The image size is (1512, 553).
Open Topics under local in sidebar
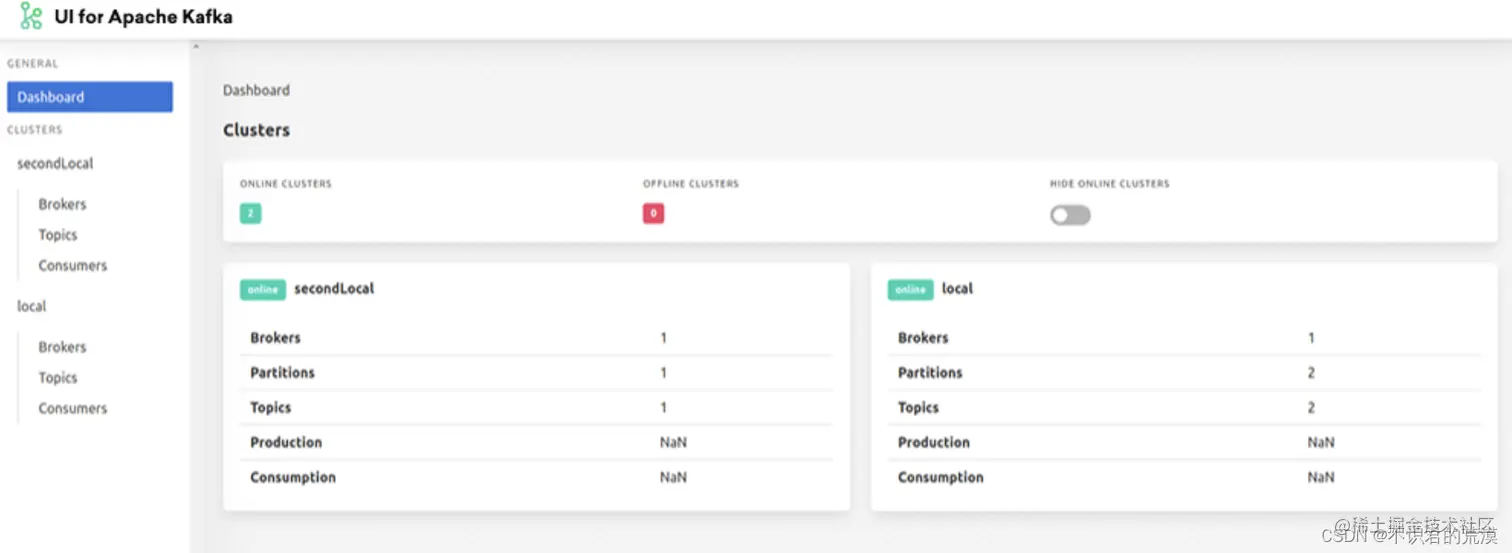click(x=58, y=378)
